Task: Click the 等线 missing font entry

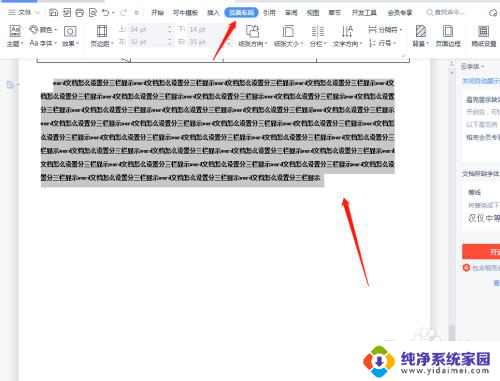Action: tap(474, 192)
